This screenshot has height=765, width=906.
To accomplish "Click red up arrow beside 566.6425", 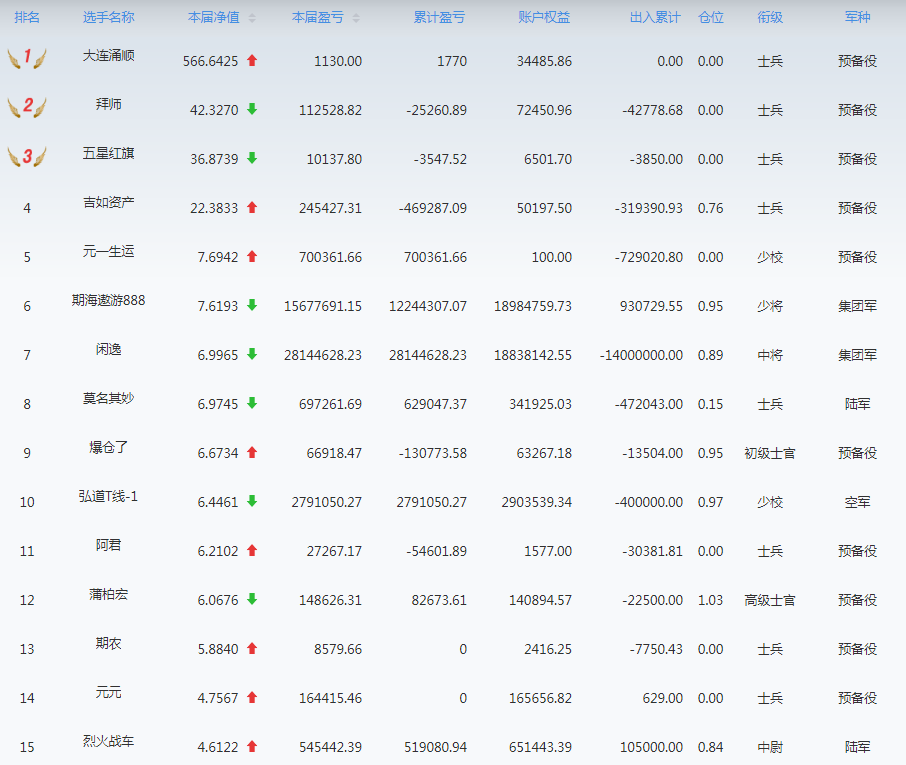I will pyautogui.click(x=252, y=60).
